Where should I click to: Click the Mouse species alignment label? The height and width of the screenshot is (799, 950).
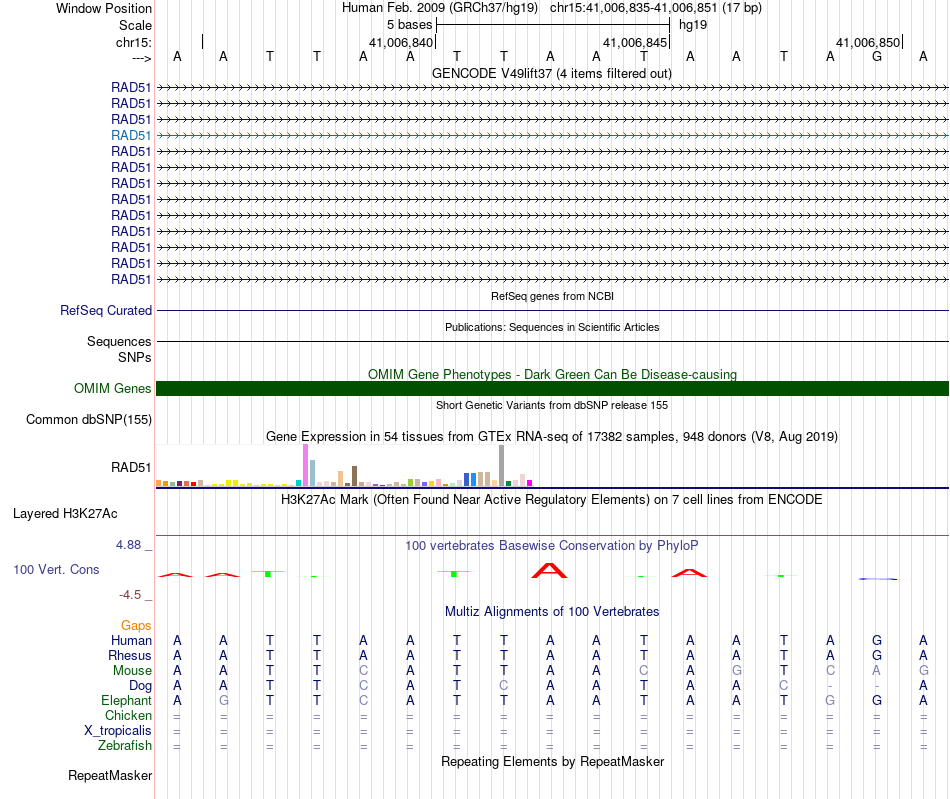coord(132,671)
